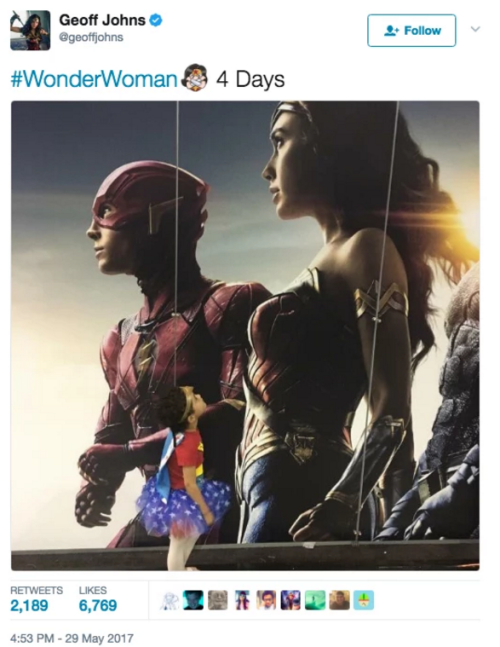Open the long-haired woman liker avatar
The width and height of the screenshot is (500, 647).
(242, 600)
